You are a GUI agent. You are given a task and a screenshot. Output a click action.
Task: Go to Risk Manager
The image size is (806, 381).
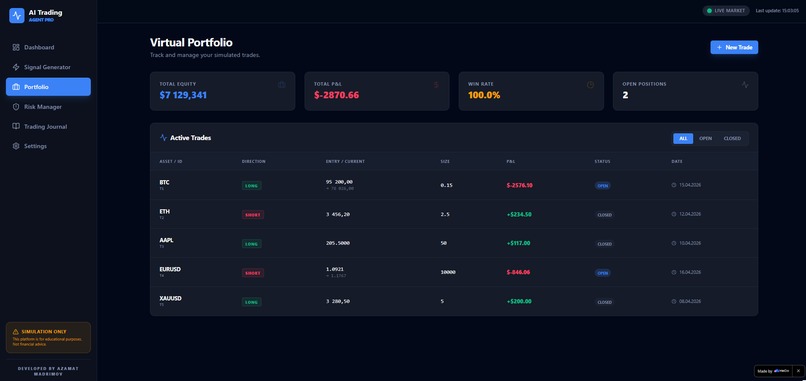coord(48,107)
